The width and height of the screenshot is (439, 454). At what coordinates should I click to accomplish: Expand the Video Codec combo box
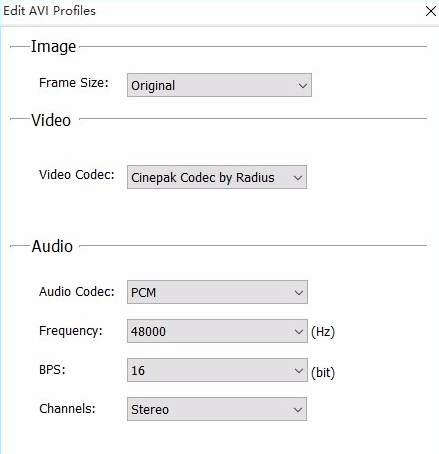coord(217,177)
